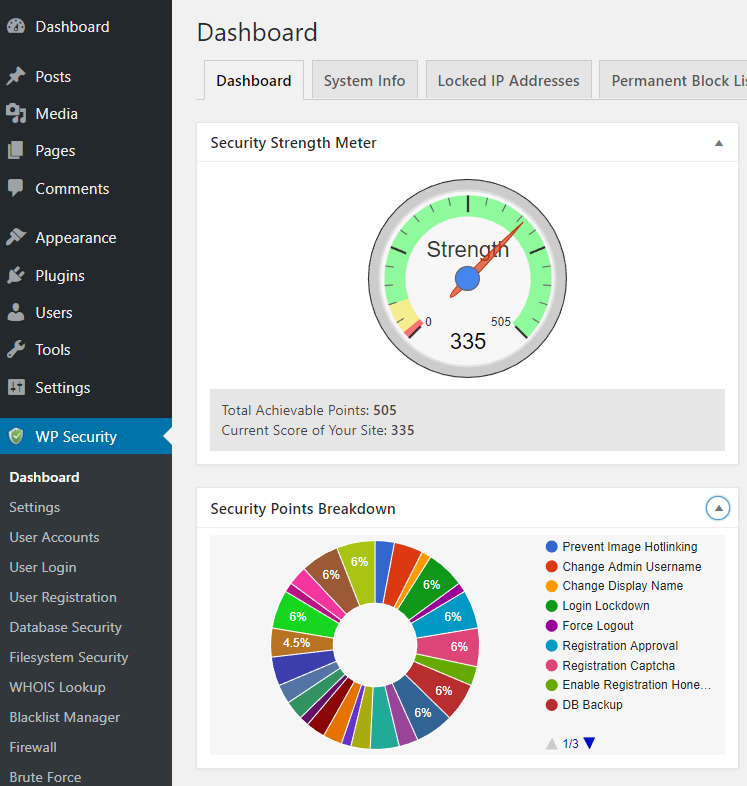747x786 pixels.
Task: Open Media in the admin menu
Action: coord(57,114)
